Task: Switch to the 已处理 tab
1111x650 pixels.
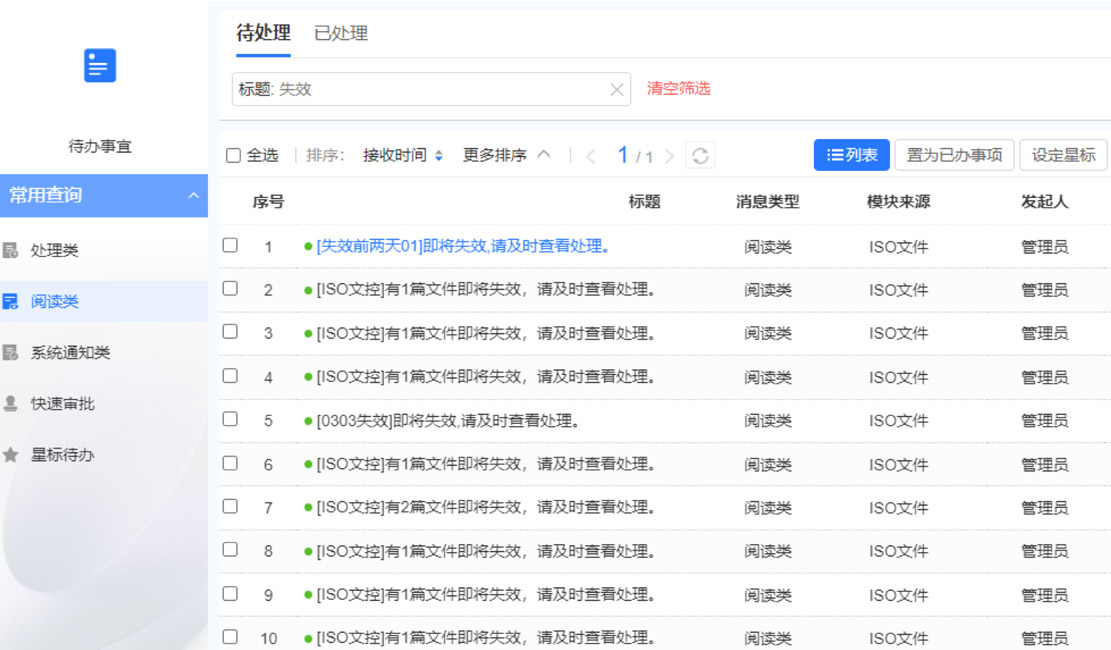Action: (x=341, y=33)
